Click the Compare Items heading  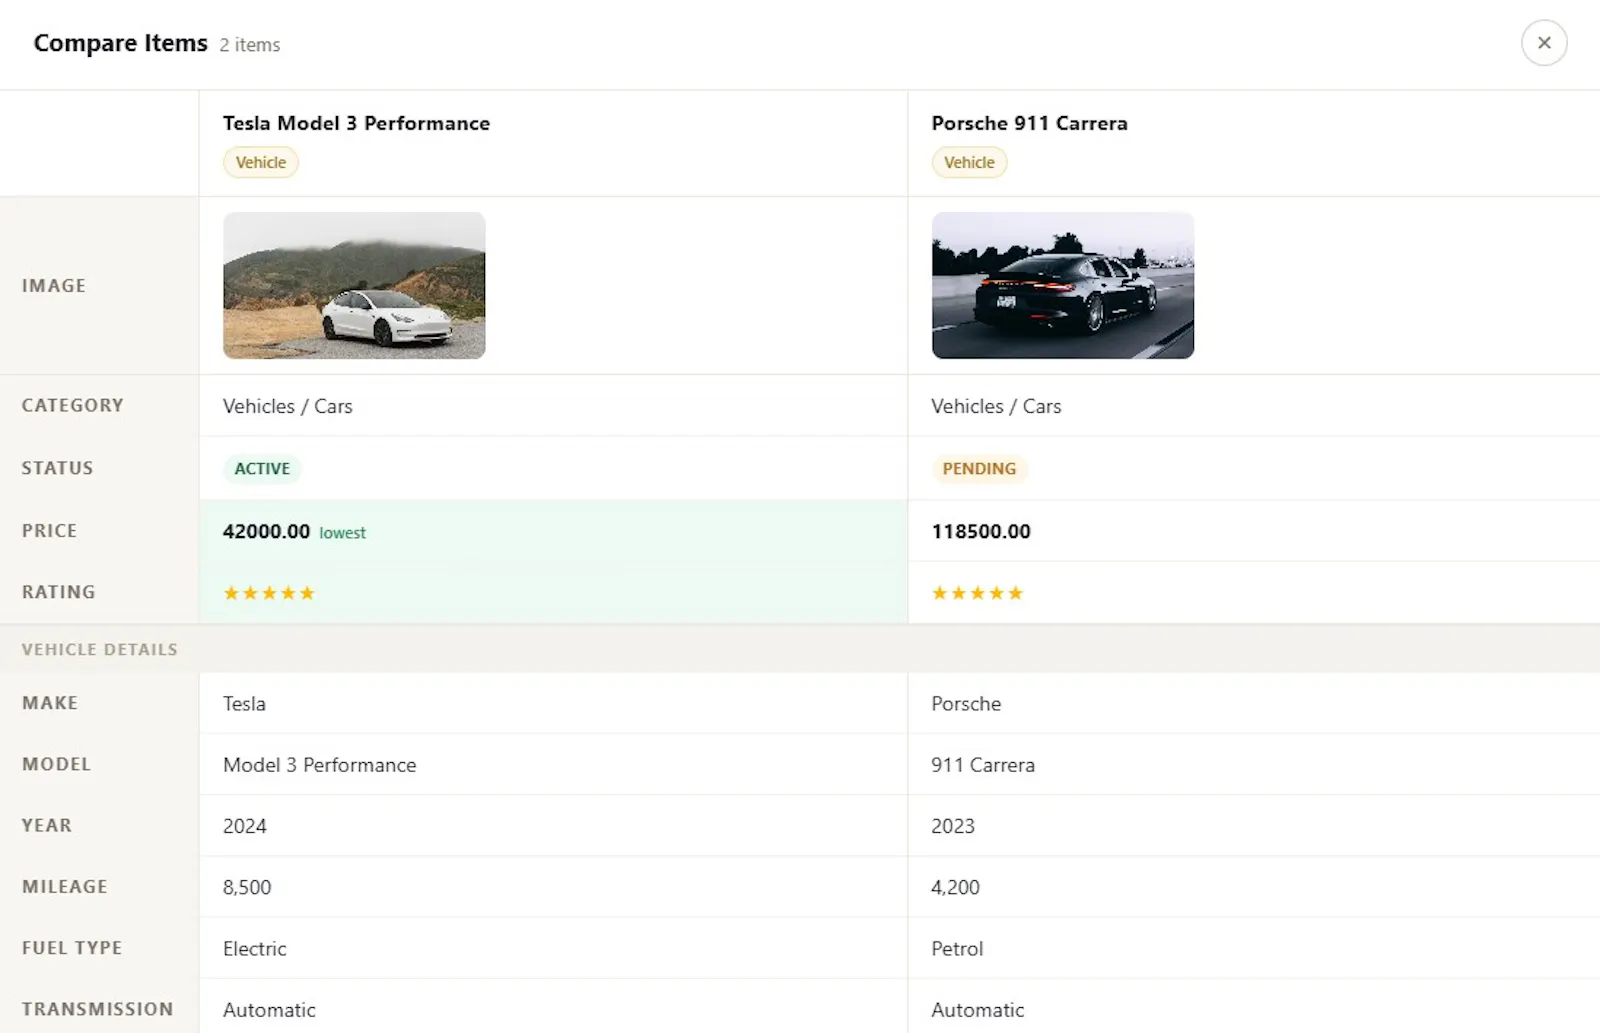click(x=121, y=43)
